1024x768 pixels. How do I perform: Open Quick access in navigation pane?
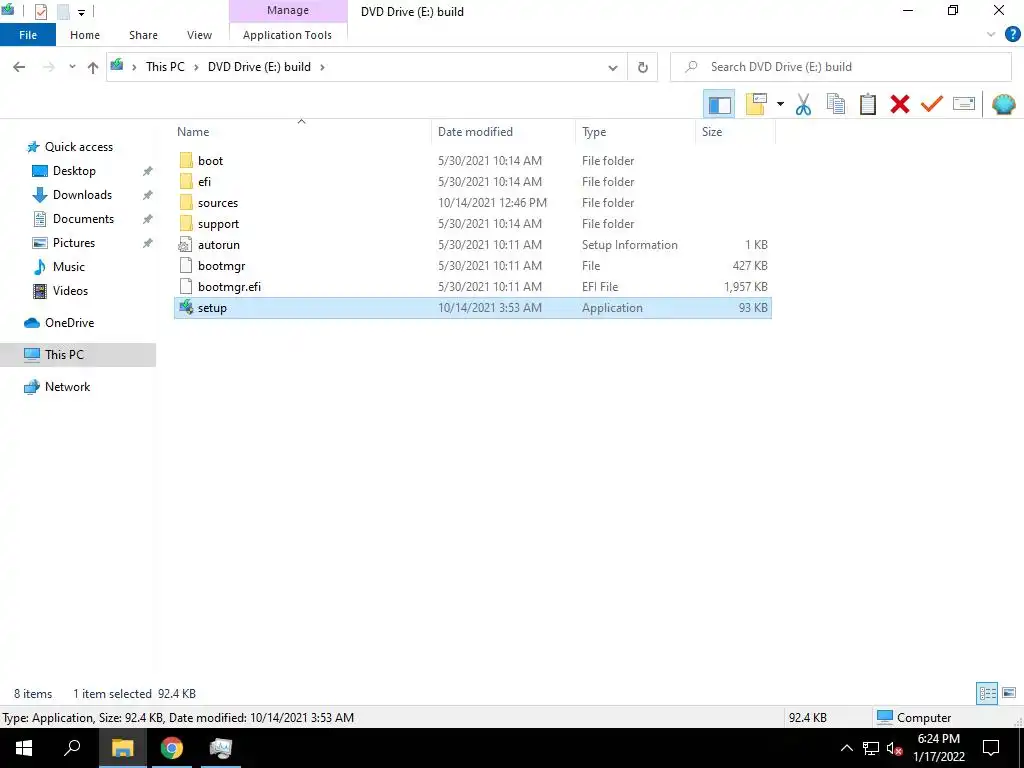tap(78, 147)
